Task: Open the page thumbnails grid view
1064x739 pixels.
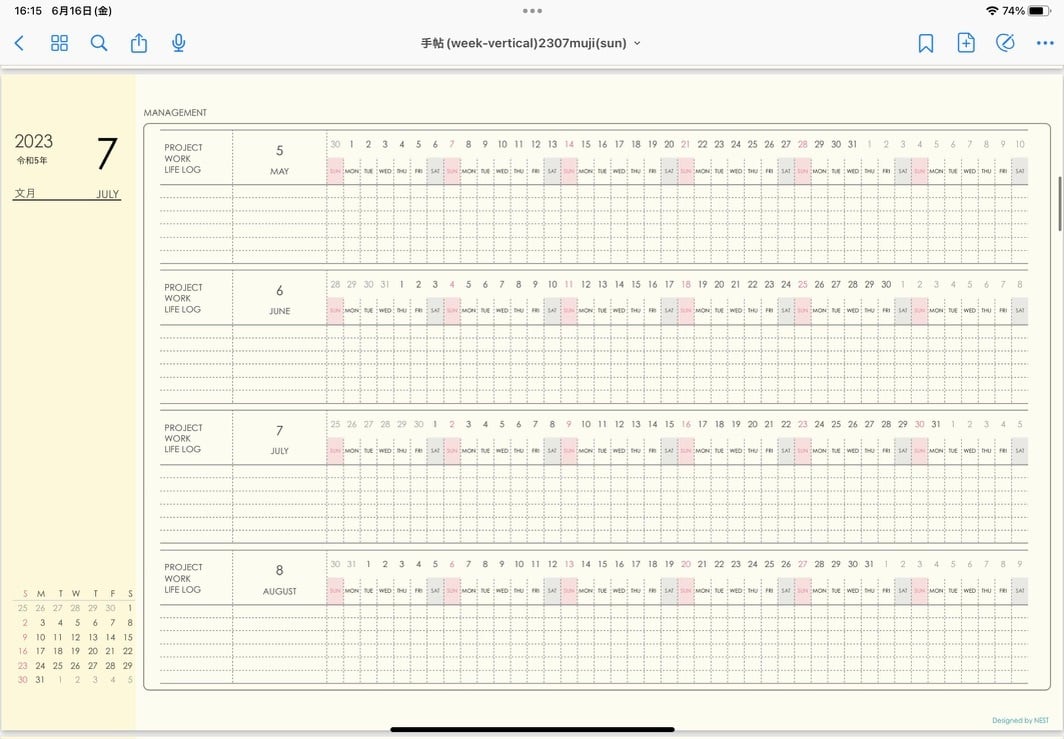Action: (x=59, y=43)
